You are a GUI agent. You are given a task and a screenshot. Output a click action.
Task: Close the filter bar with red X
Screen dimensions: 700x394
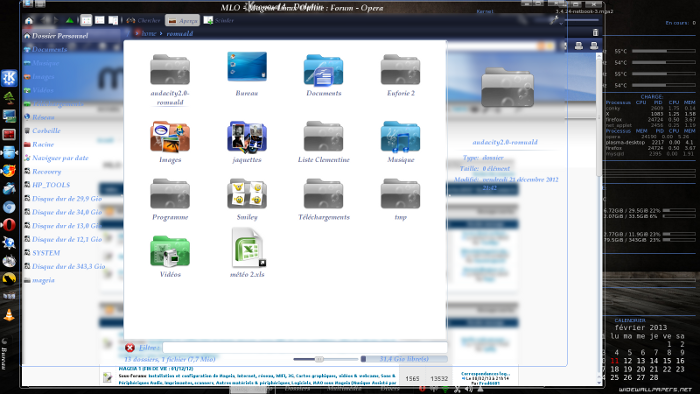(130, 348)
